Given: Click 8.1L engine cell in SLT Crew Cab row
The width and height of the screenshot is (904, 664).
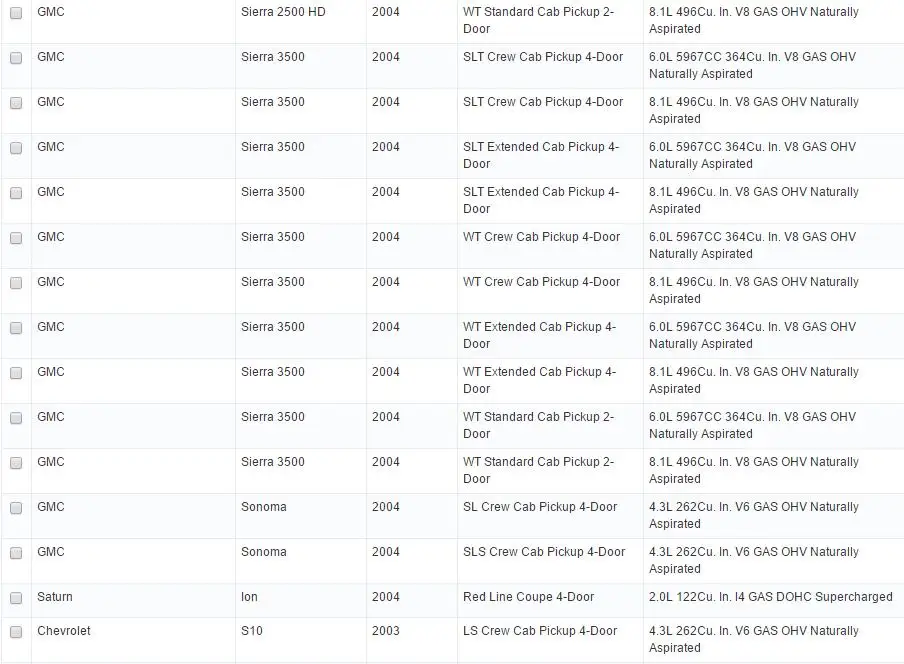Looking at the screenshot, I should (773, 111).
